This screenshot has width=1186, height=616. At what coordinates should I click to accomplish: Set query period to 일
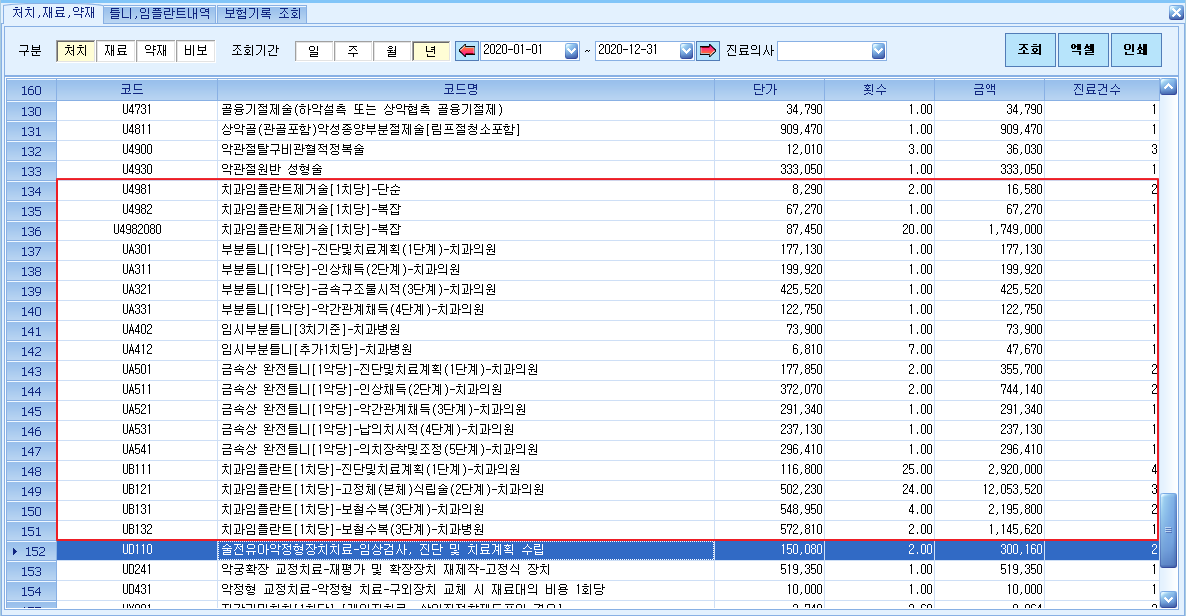click(x=314, y=51)
